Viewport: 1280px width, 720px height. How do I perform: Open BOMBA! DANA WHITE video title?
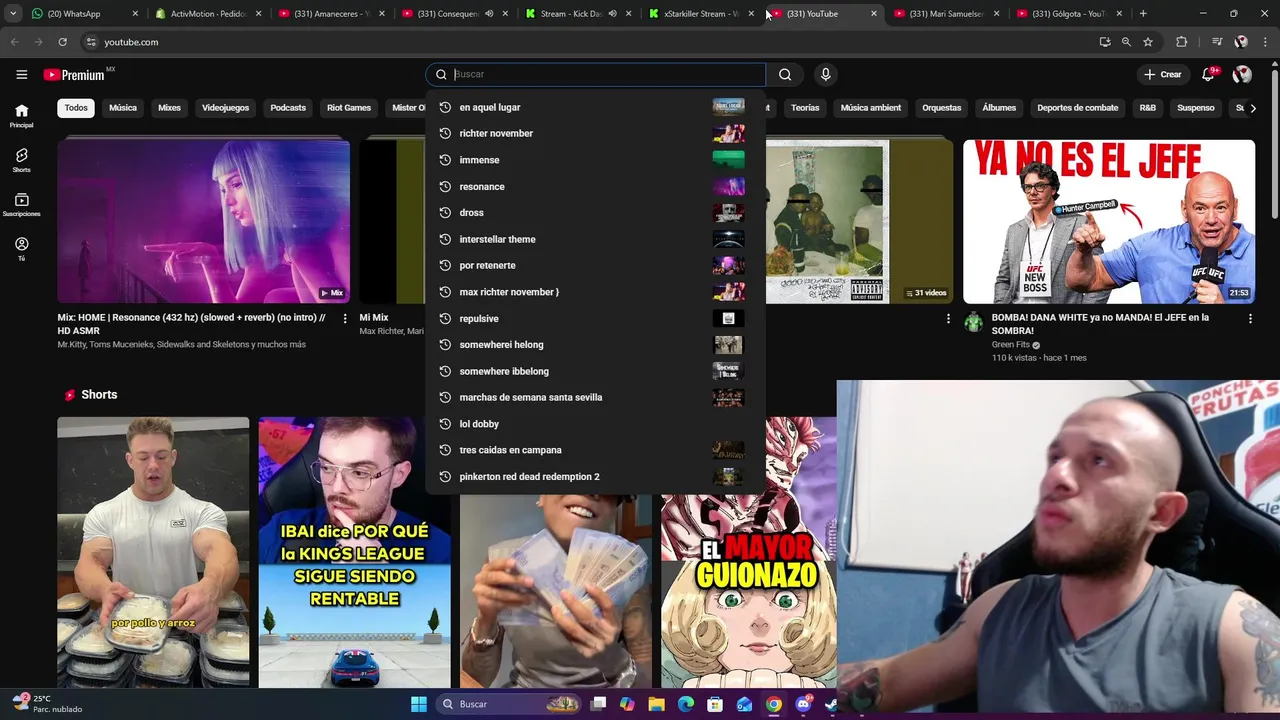pyautogui.click(x=1100, y=324)
